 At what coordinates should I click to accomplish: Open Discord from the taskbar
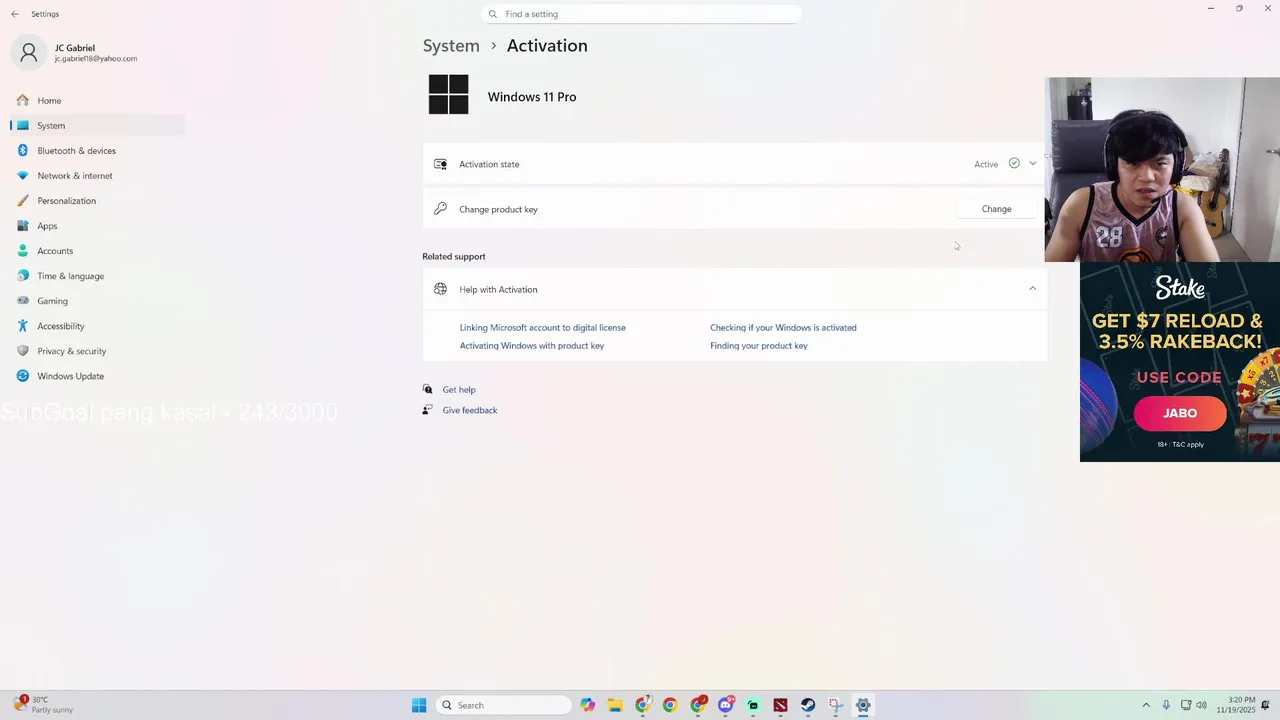[726, 705]
